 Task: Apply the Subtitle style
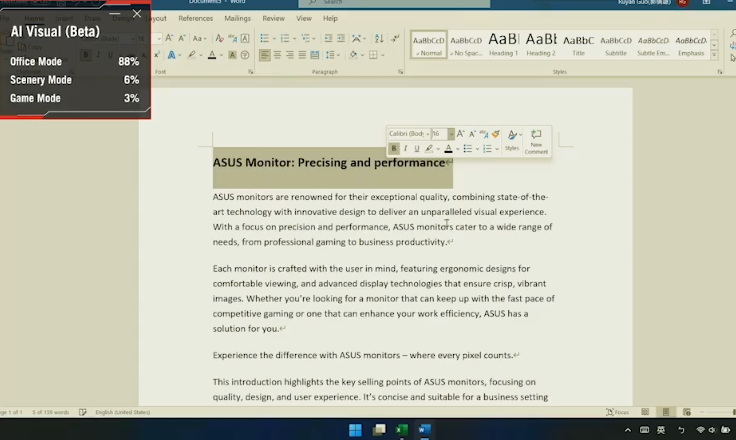click(x=616, y=45)
